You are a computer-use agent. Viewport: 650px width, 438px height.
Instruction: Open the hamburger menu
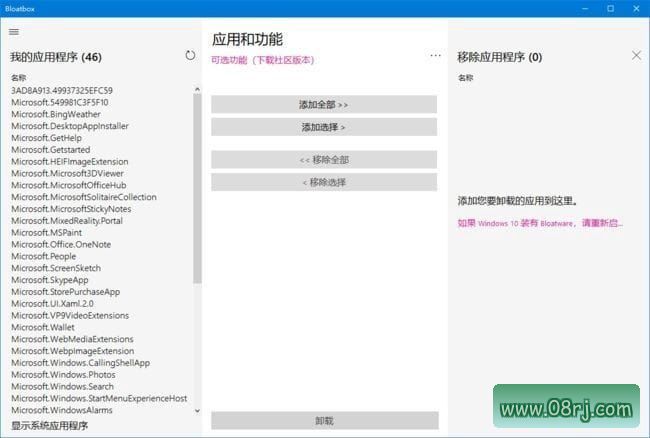[x=14, y=32]
